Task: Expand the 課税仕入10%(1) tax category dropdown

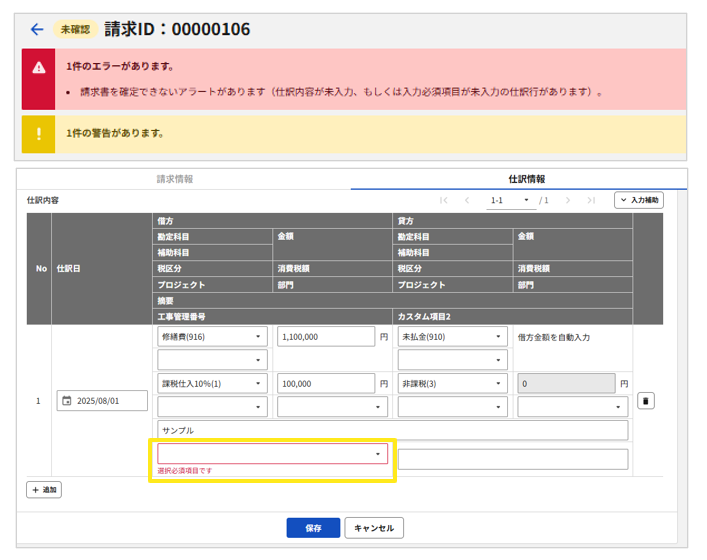Action: pos(212,383)
